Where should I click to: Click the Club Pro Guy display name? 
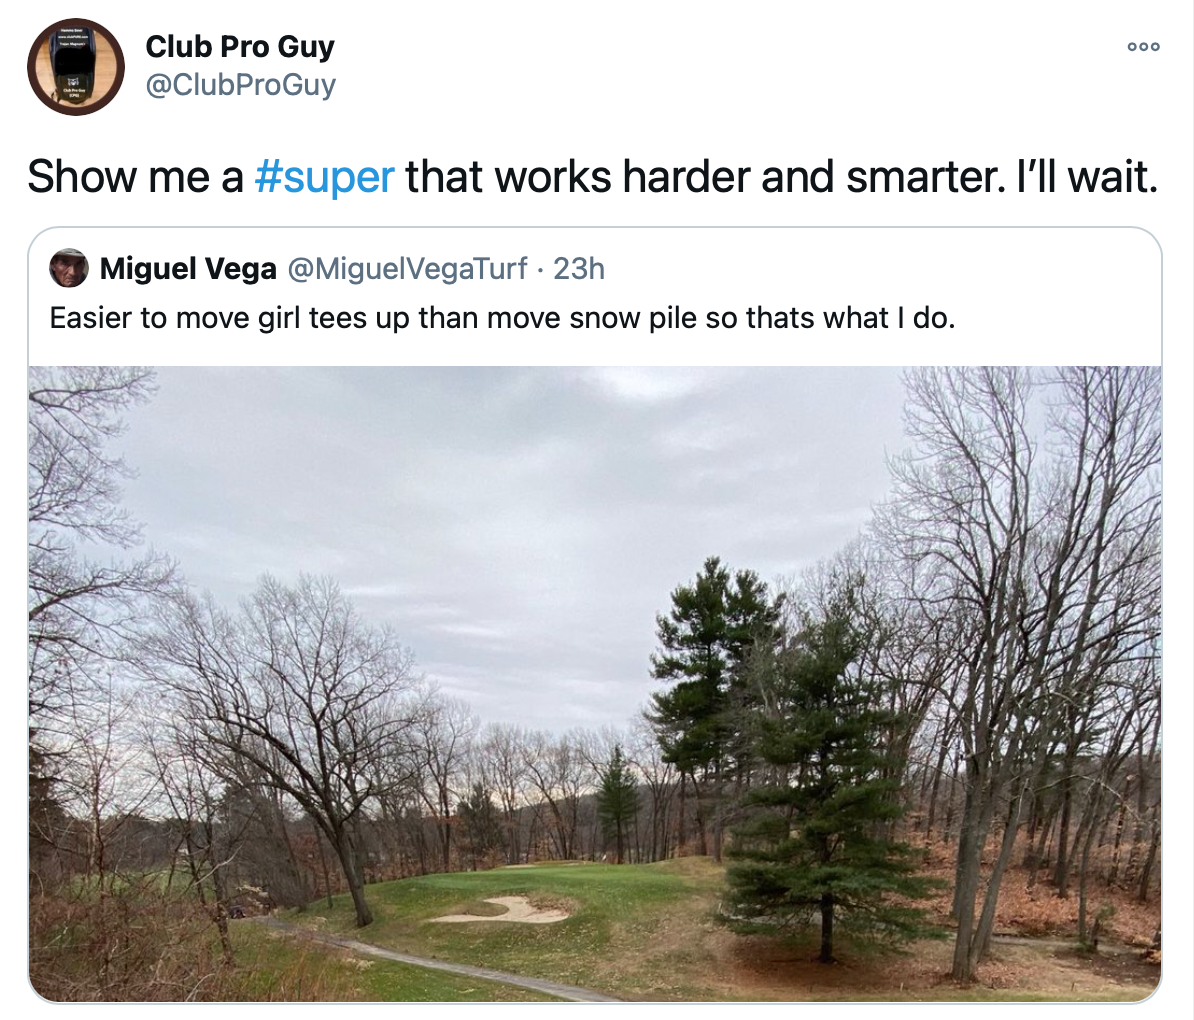[240, 46]
